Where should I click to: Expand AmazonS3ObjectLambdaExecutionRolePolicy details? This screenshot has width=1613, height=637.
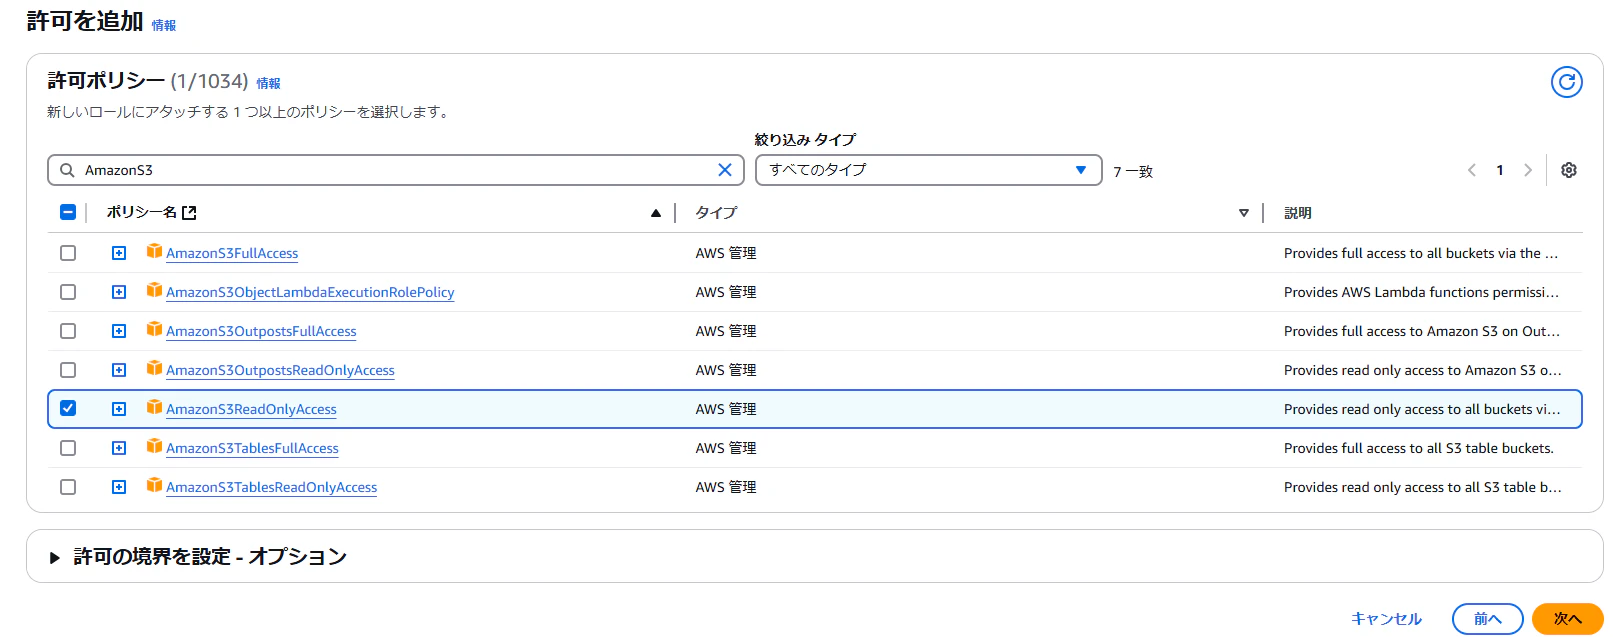pyautogui.click(x=119, y=292)
